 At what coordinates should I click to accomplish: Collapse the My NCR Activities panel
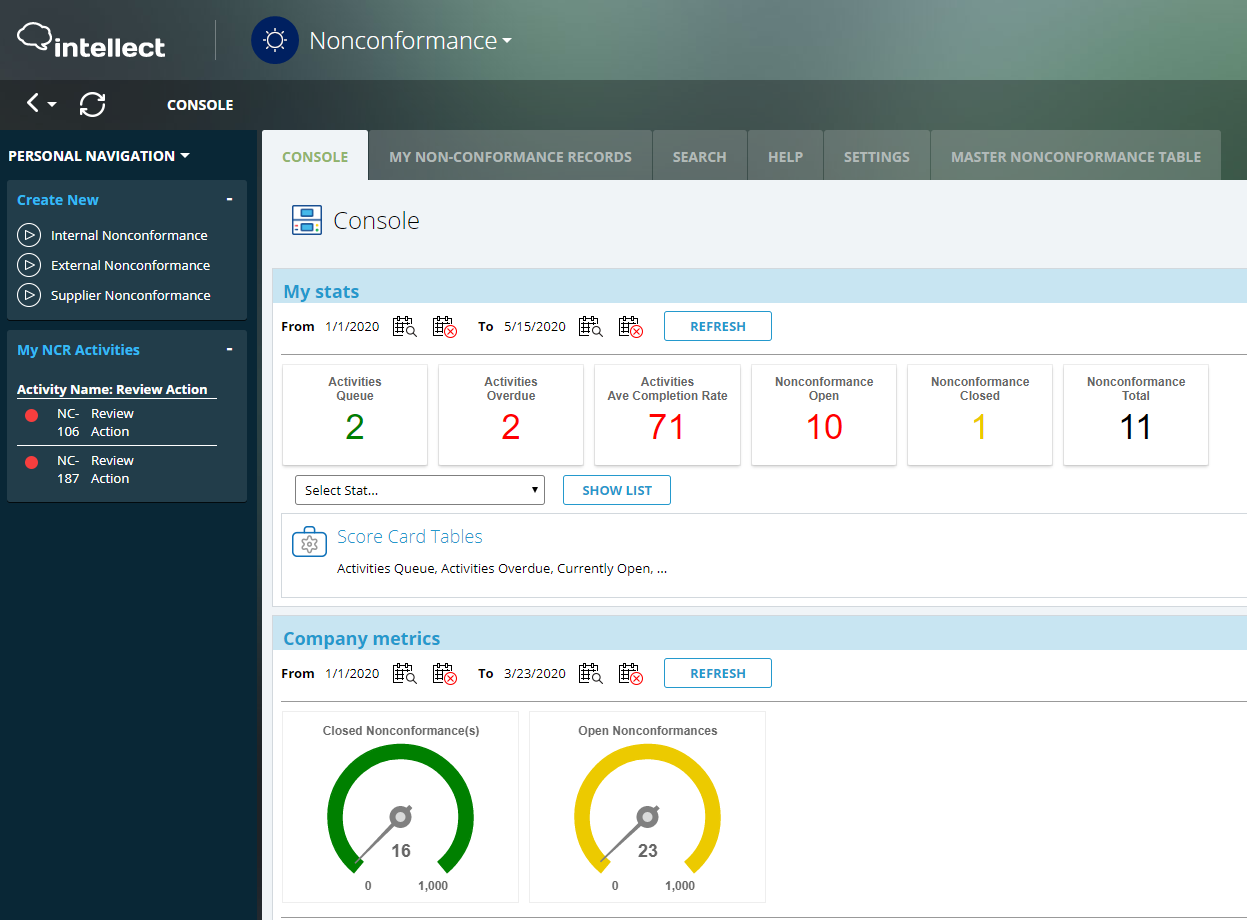tap(229, 350)
